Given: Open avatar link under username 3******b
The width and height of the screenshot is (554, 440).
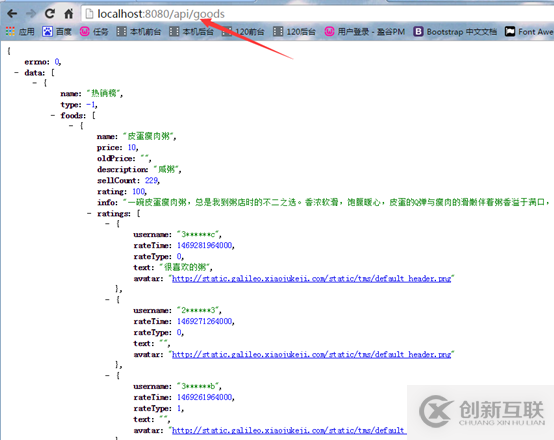Looking at the screenshot, I should (x=289, y=430).
